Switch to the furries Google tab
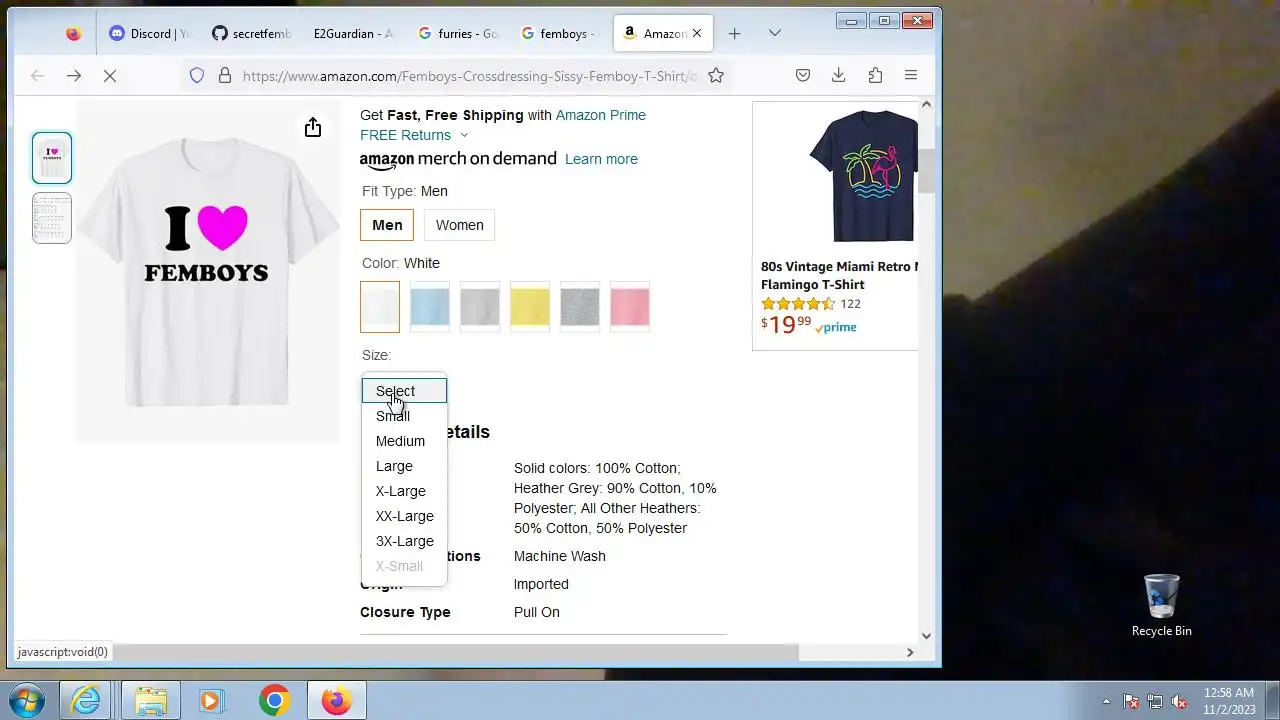 [457, 33]
